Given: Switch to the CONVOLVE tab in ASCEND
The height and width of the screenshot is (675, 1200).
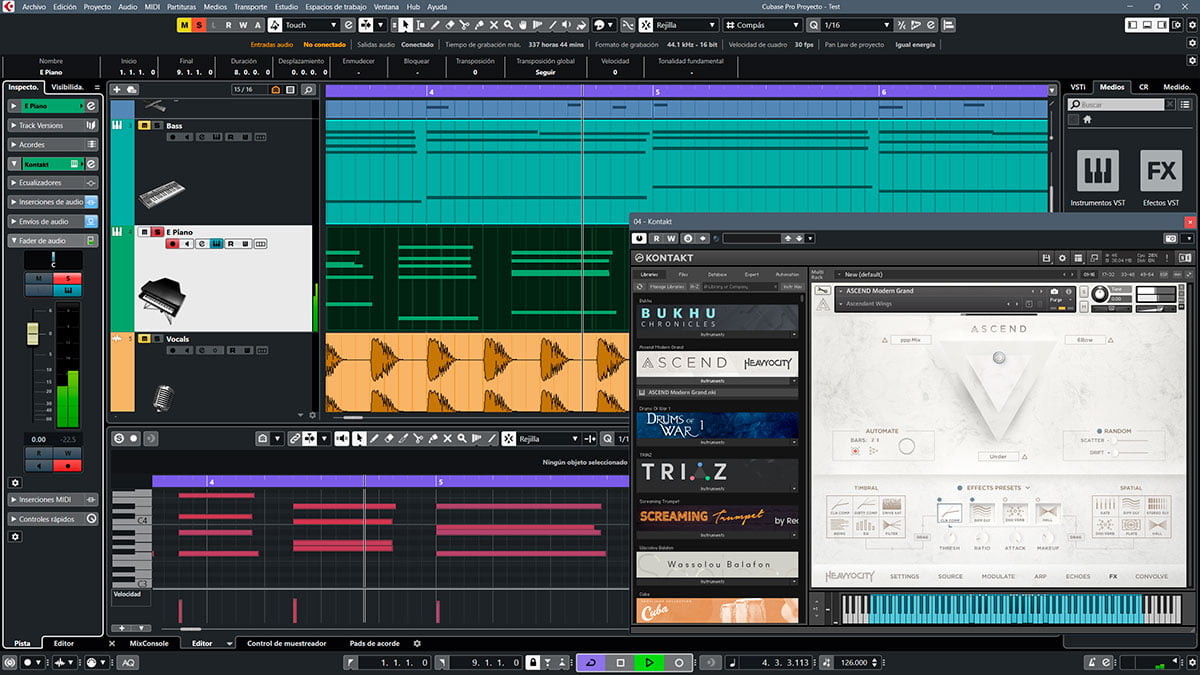Looking at the screenshot, I should pos(1151,576).
